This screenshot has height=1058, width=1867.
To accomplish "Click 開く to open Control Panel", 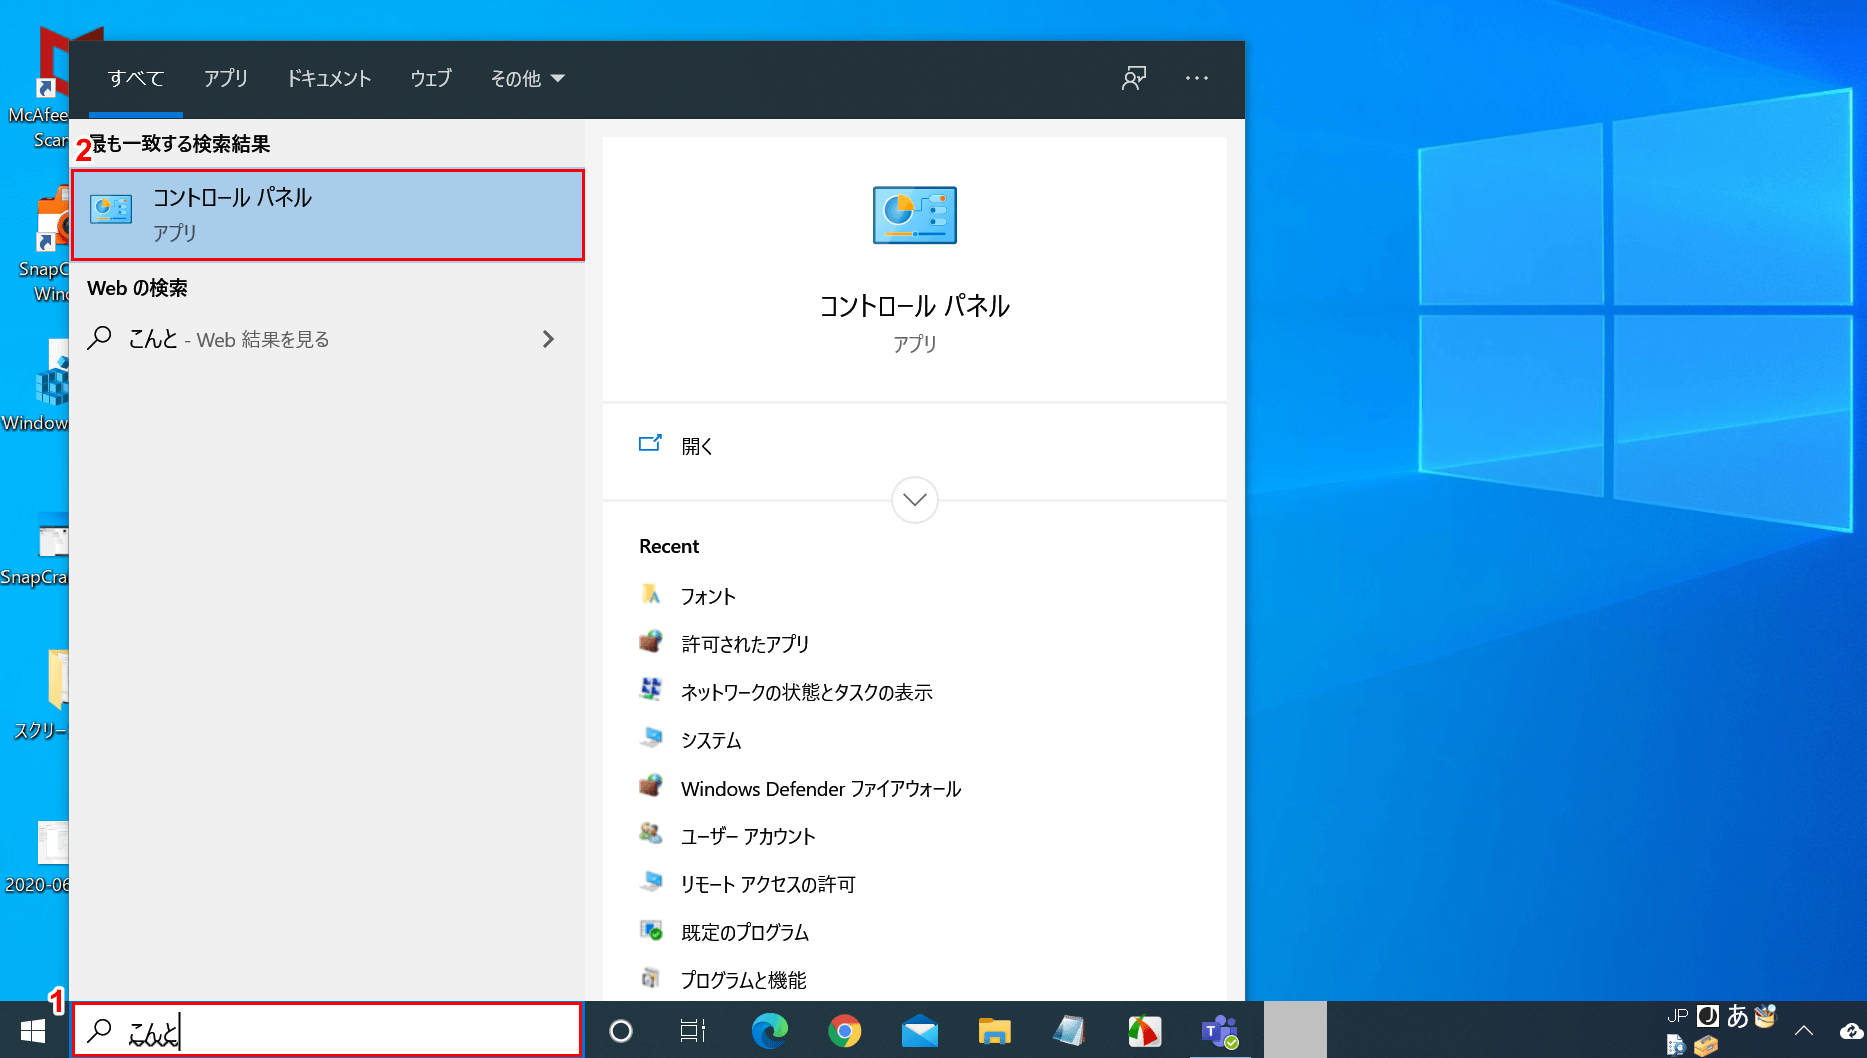I will click(697, 446).
